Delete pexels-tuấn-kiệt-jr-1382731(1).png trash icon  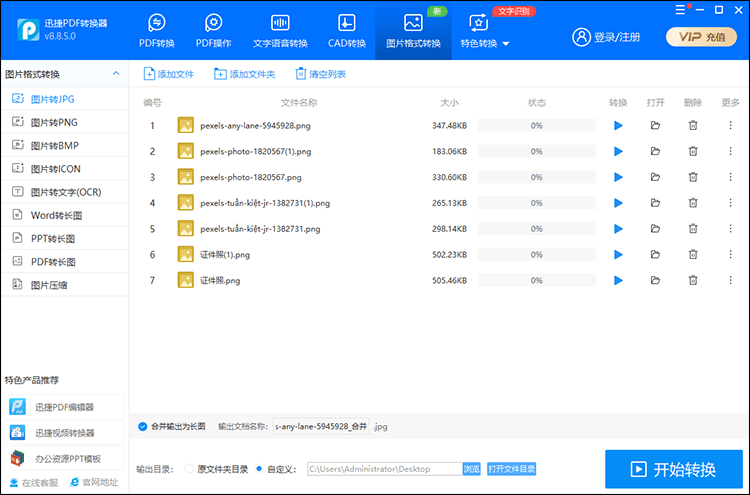click(x=693, y=203)
